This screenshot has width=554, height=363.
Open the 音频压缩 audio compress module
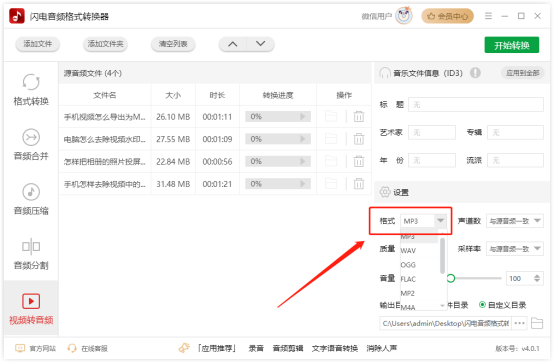[31, 199]
